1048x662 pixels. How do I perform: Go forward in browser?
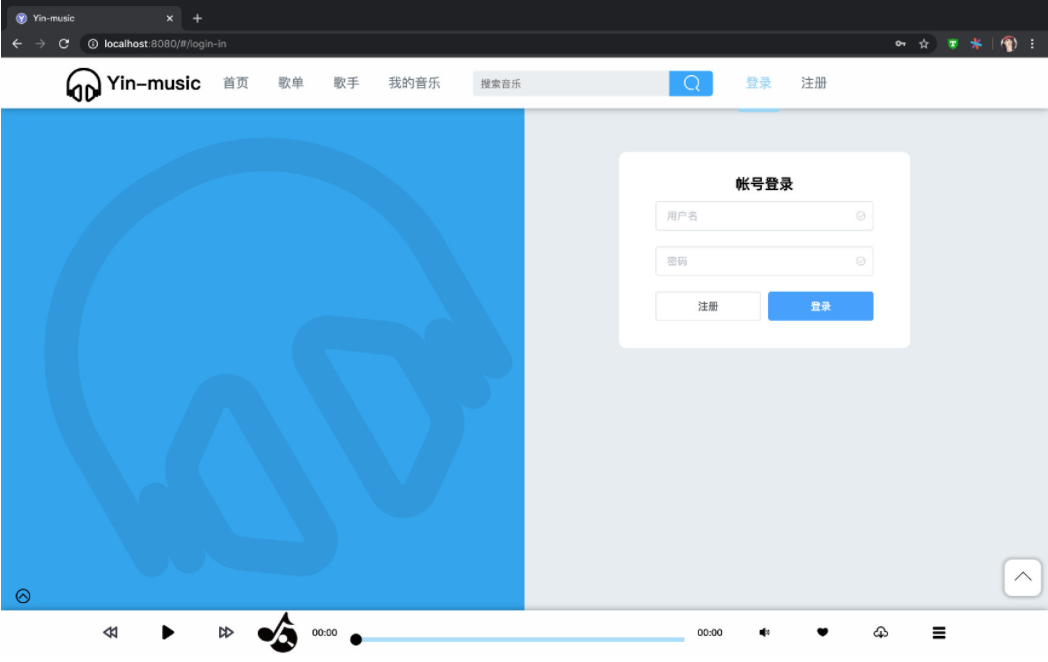click(40, 43)
